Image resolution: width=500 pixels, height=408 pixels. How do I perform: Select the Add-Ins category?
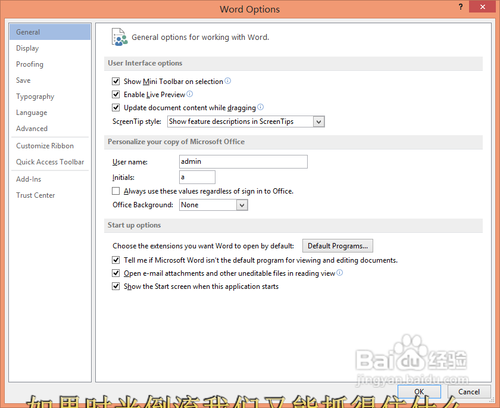coord(50,179)
